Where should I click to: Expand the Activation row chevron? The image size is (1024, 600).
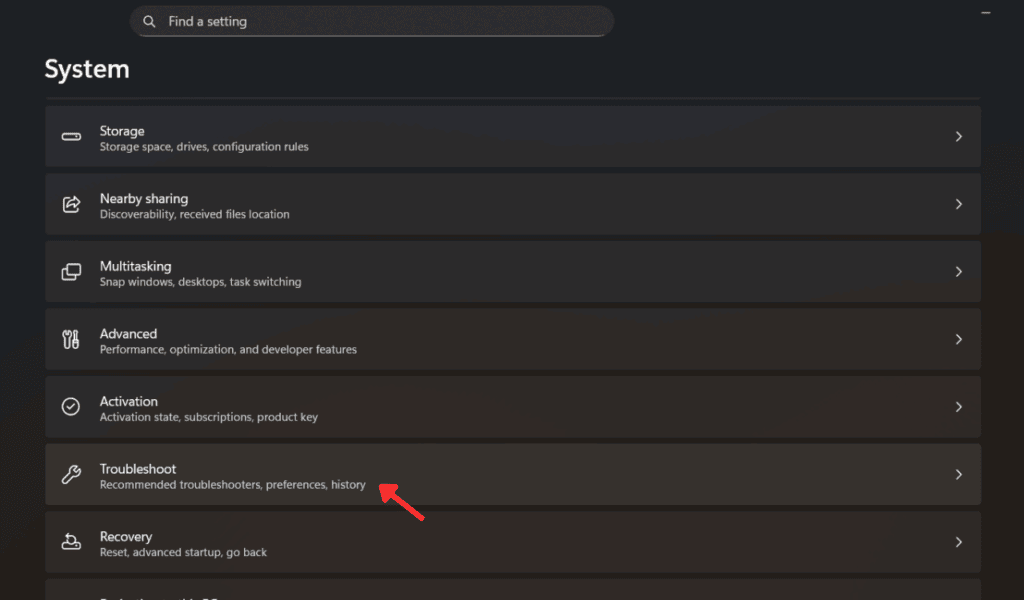(x=959, y=407)
